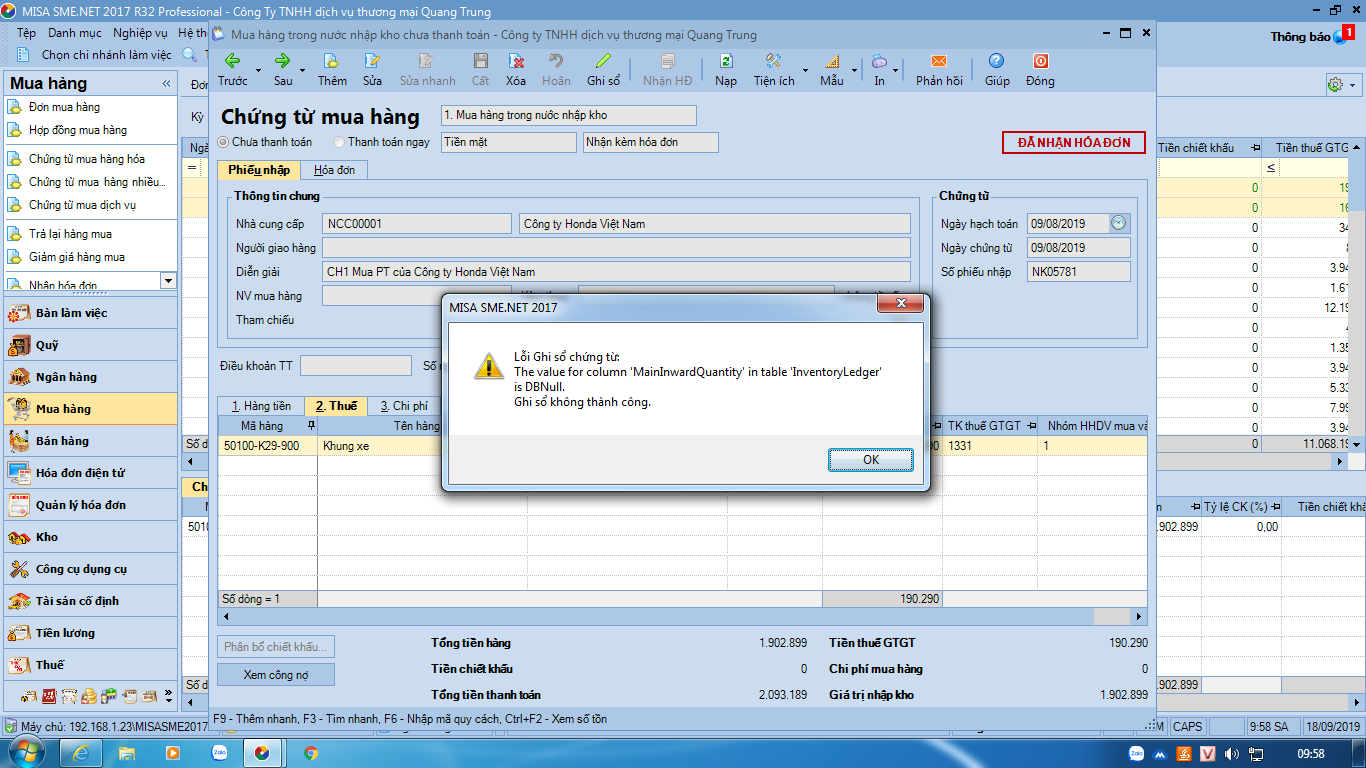Open the 2. Thuế tab

[336, 406]
